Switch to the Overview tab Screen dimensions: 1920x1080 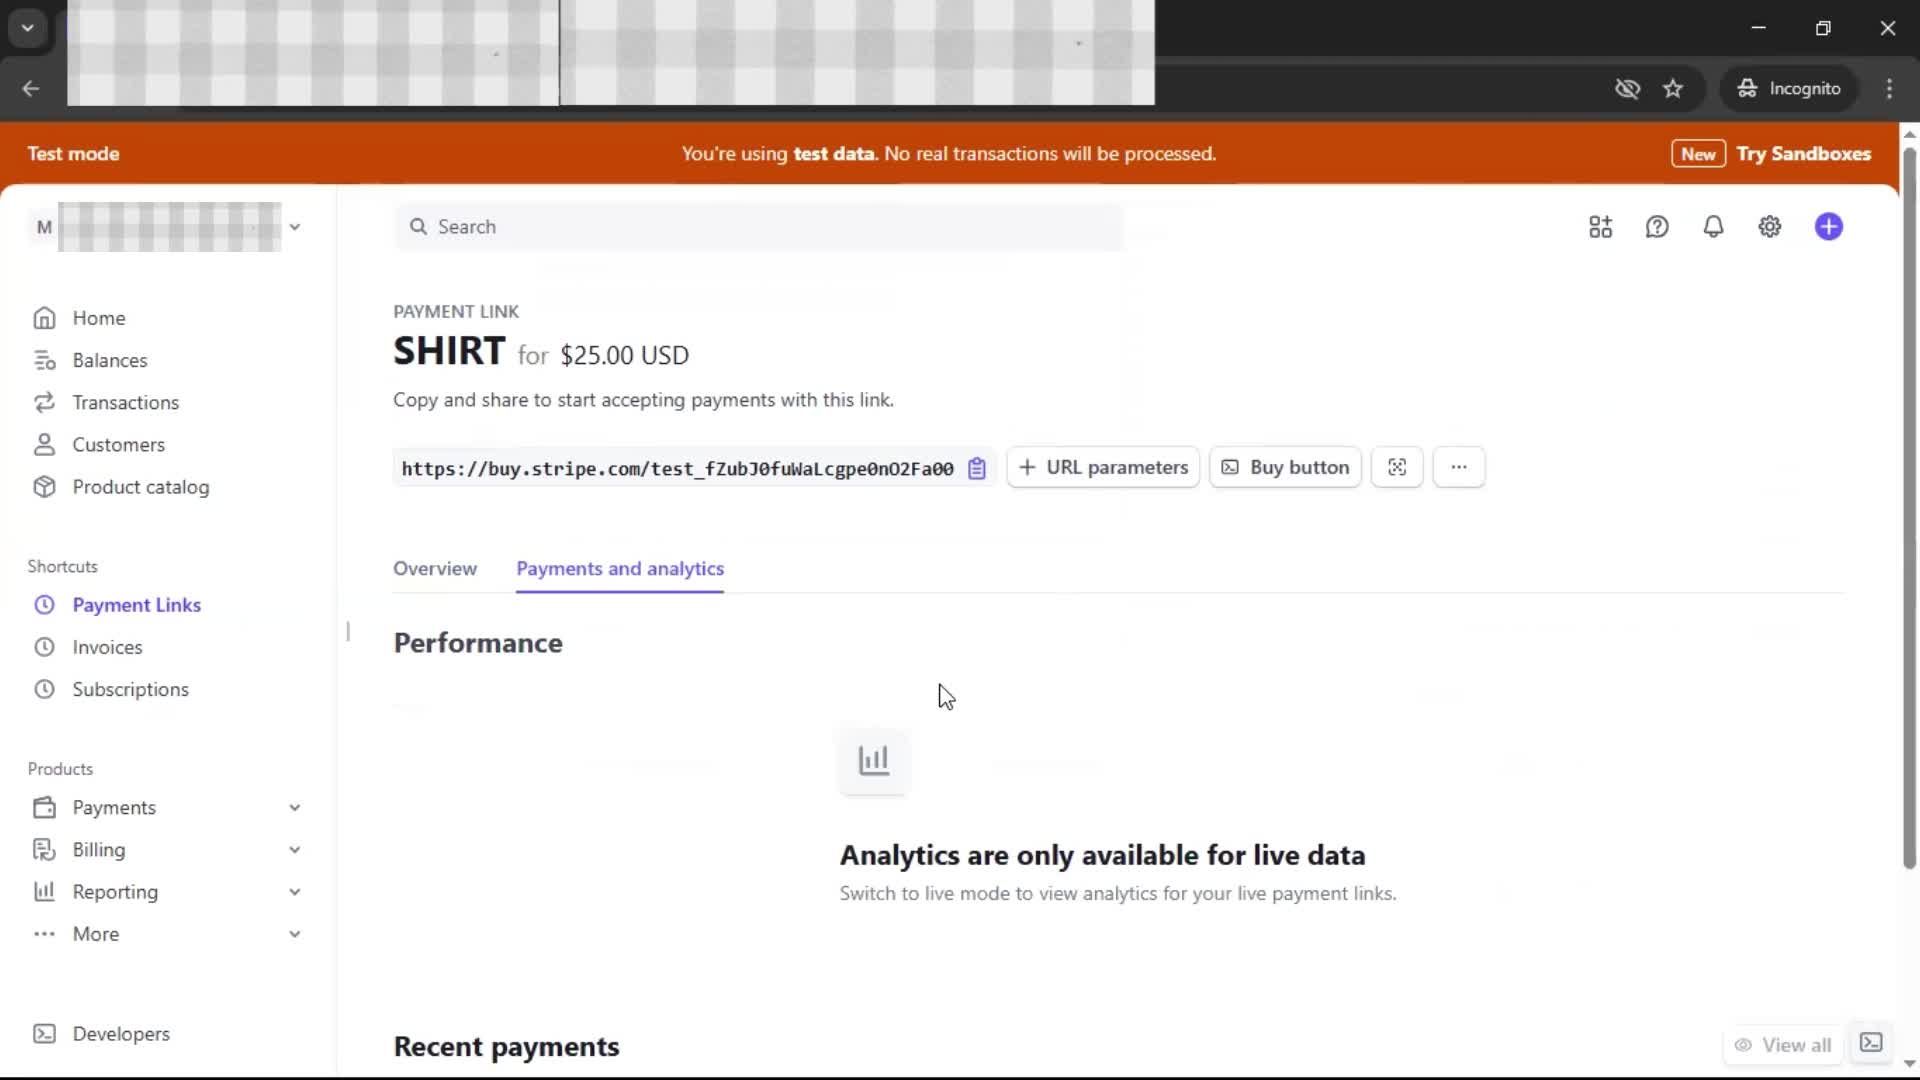(x=435, y=568)
